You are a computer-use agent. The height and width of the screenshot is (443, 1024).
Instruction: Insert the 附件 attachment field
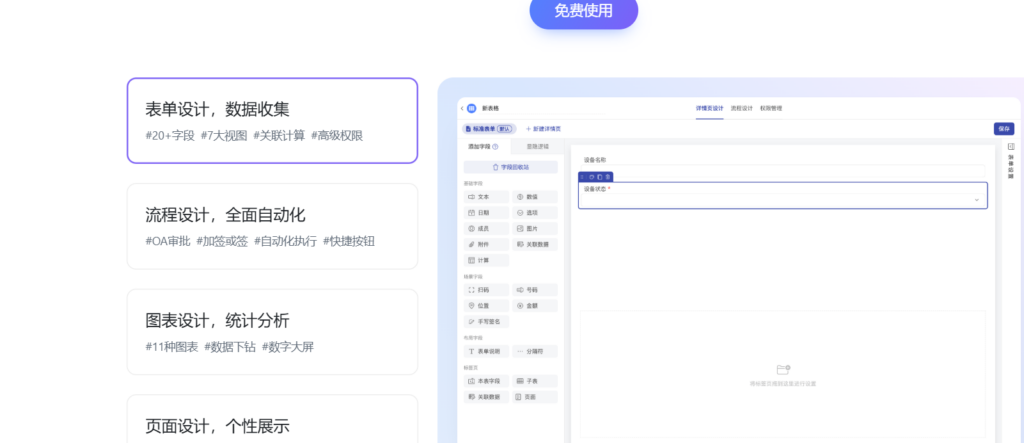[x=486, y=244]
